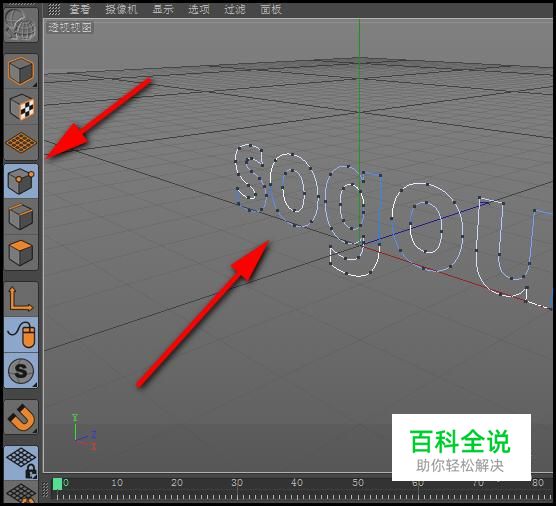Screen dimensions: 556x506
Task: Click frame 40 on the timeline ruler
Action: tap(297, 483)
